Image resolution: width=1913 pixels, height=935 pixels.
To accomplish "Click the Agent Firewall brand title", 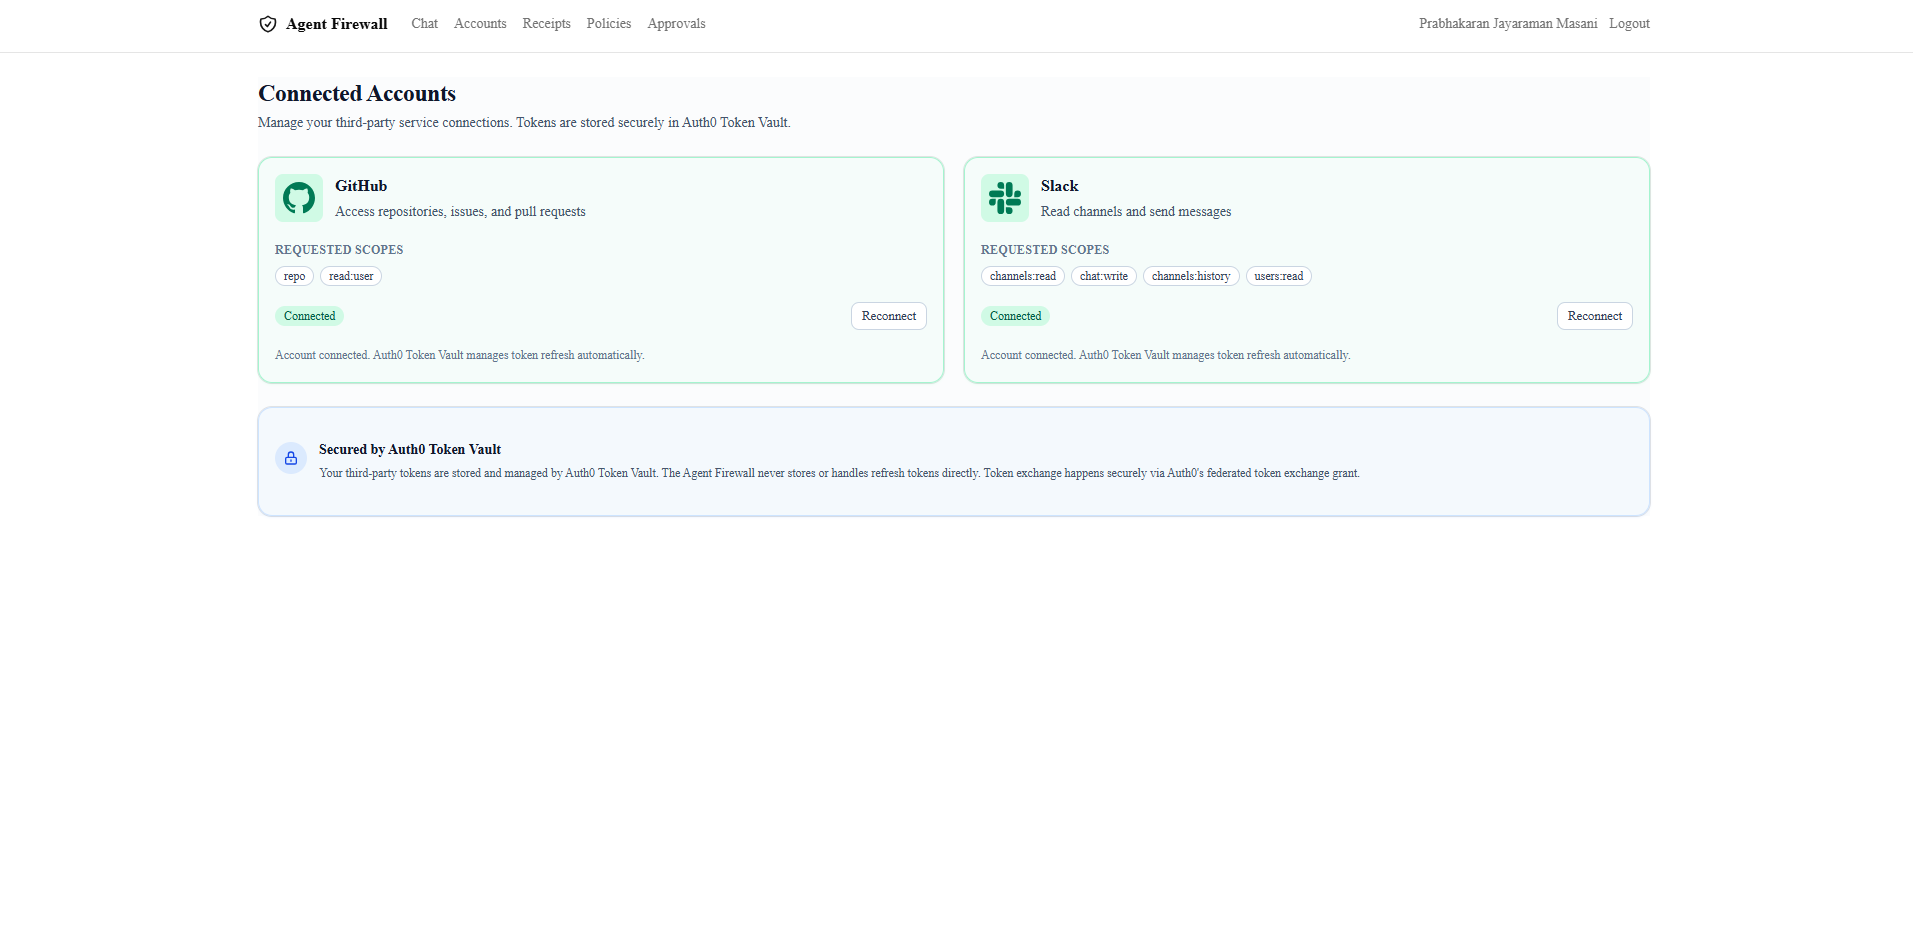I will [x=337, y=24].
